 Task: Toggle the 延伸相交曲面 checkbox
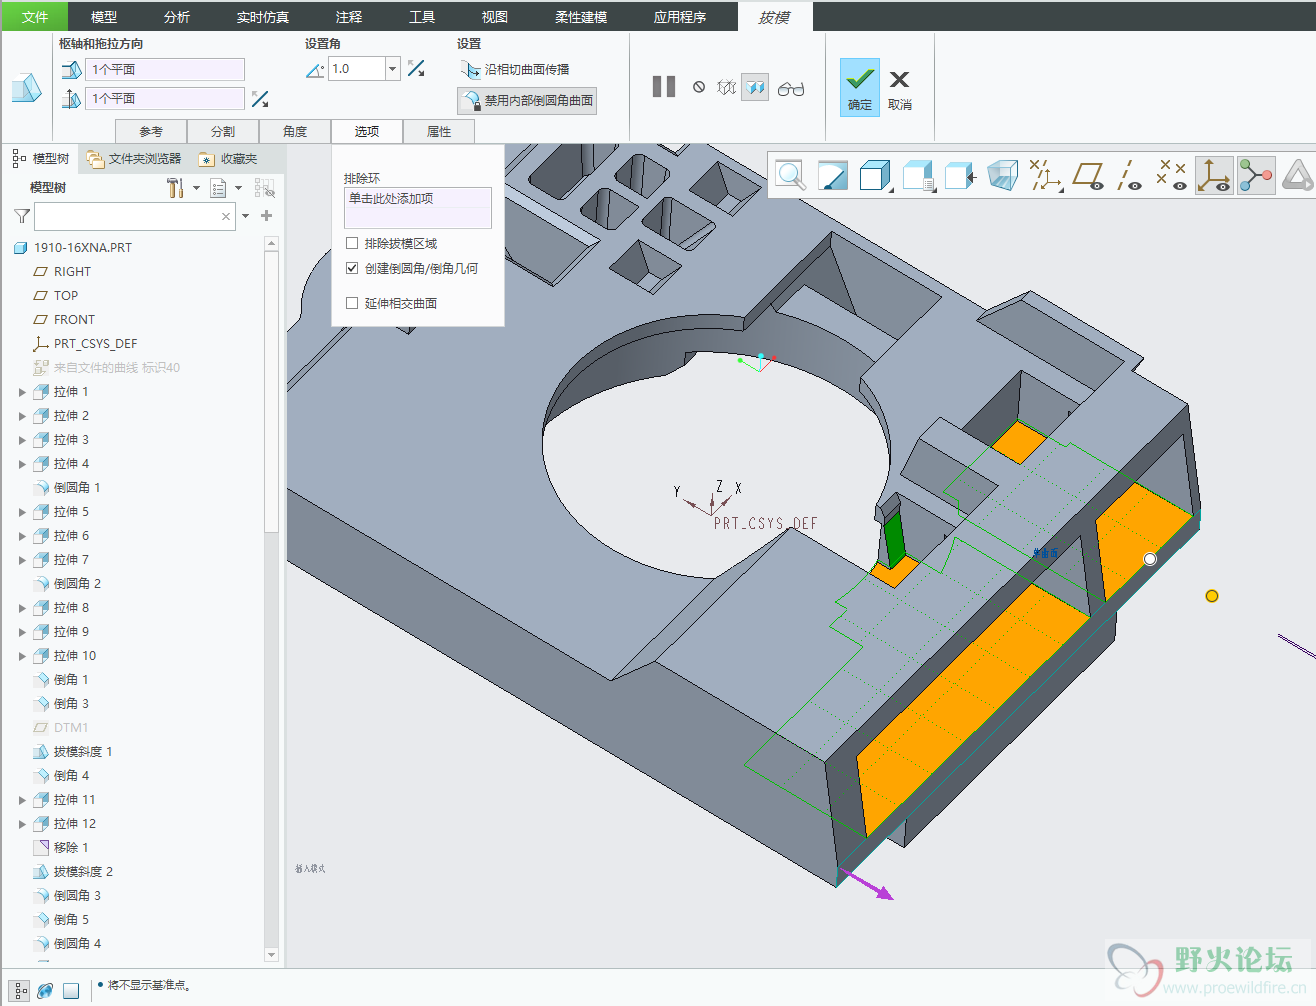pos(352,303)
